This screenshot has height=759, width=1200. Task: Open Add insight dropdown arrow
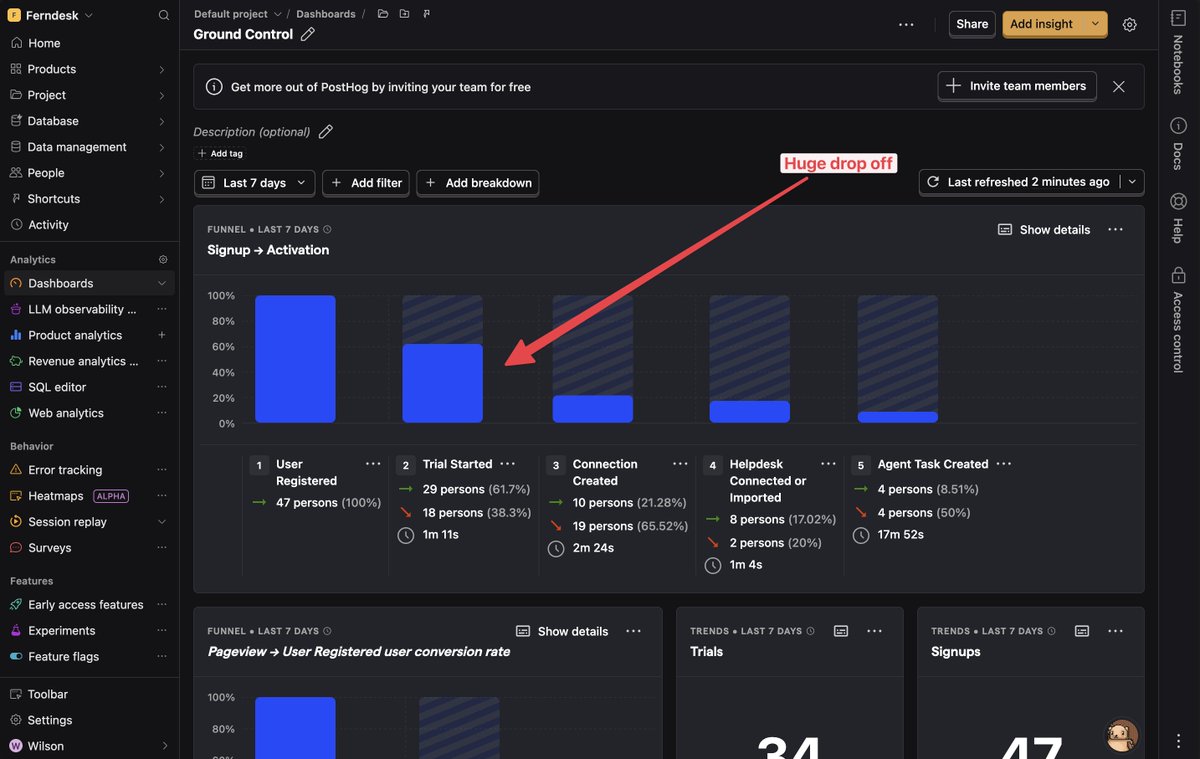coord(1095,24)
